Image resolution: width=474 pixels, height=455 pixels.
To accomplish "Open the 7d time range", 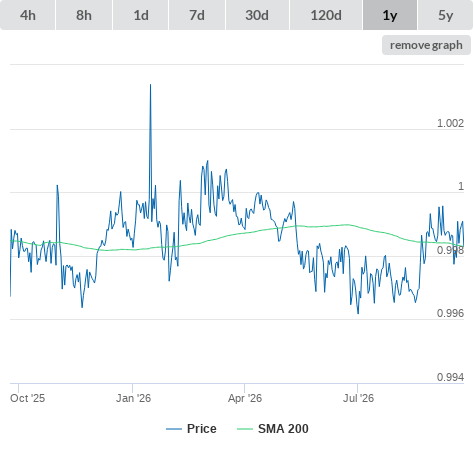I will point(197,15).
